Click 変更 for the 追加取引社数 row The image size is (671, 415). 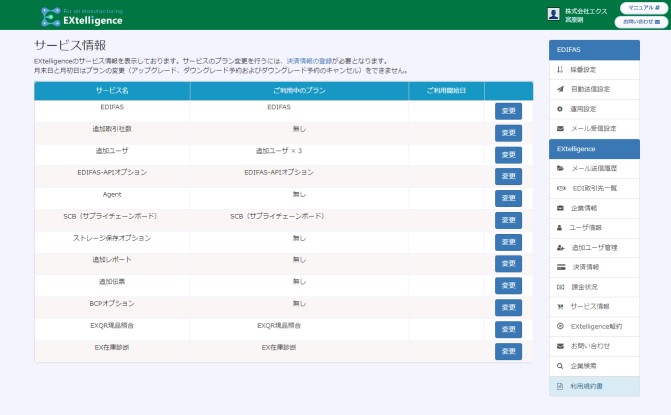pyautogui.click(x=508, y=133)
